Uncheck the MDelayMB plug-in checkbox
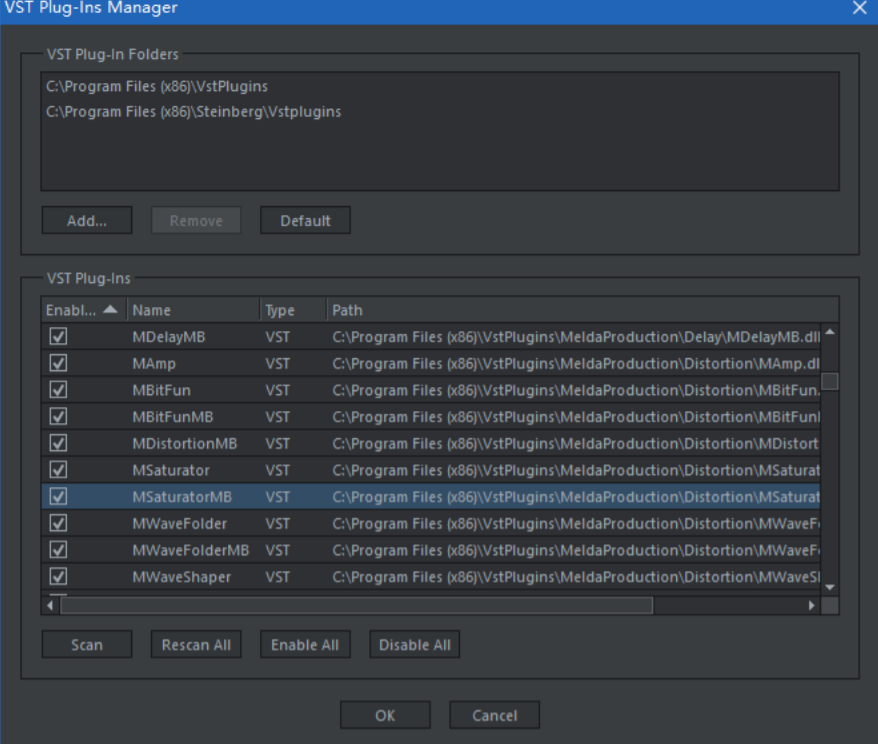Viewport: 878px width, 744px height. (x=58, y=337)
